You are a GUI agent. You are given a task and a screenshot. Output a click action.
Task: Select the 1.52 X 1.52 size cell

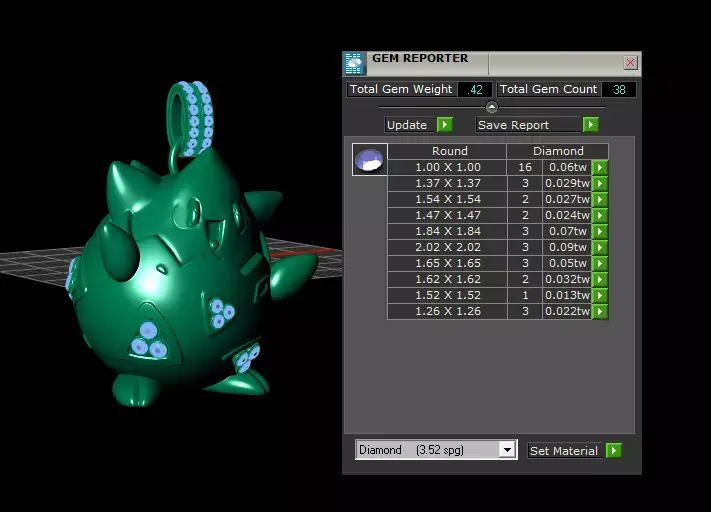point(447,295)
